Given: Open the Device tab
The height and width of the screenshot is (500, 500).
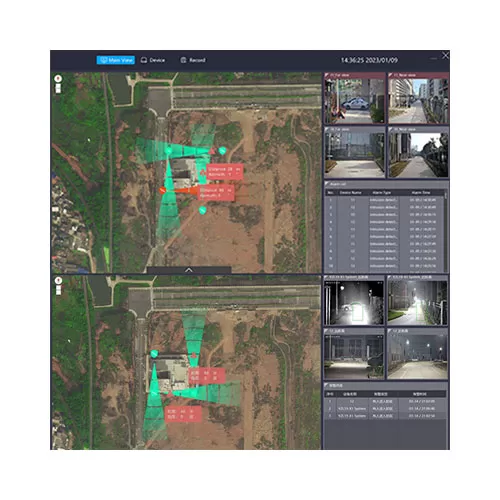Looking at the screenshot, I should point(153,60).
